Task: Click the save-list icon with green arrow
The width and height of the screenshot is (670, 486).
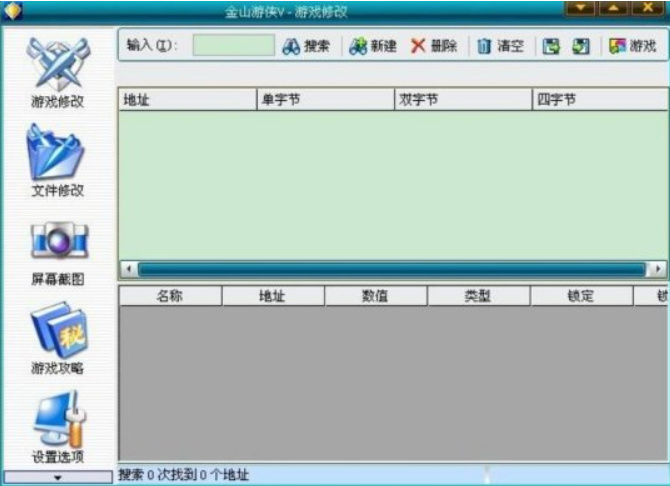Action: tap(551, 46)
